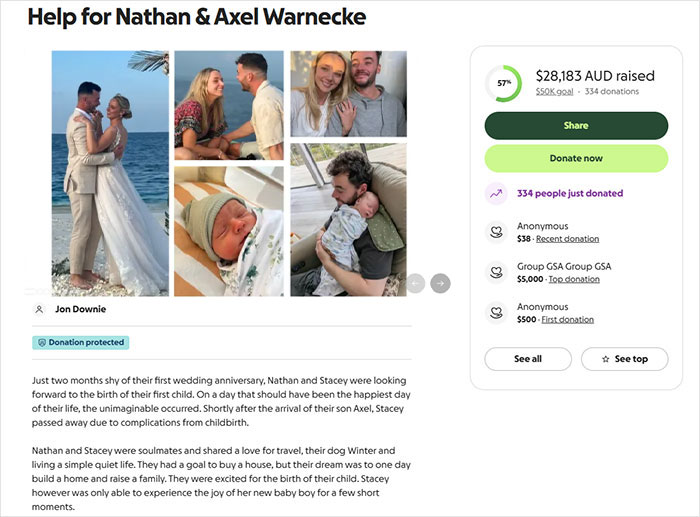The height and width of the screenshot is (517, 700).
Task: Click the donor icon beside the $38 donation
Action: pyautogui.click(x=495, y=232)
